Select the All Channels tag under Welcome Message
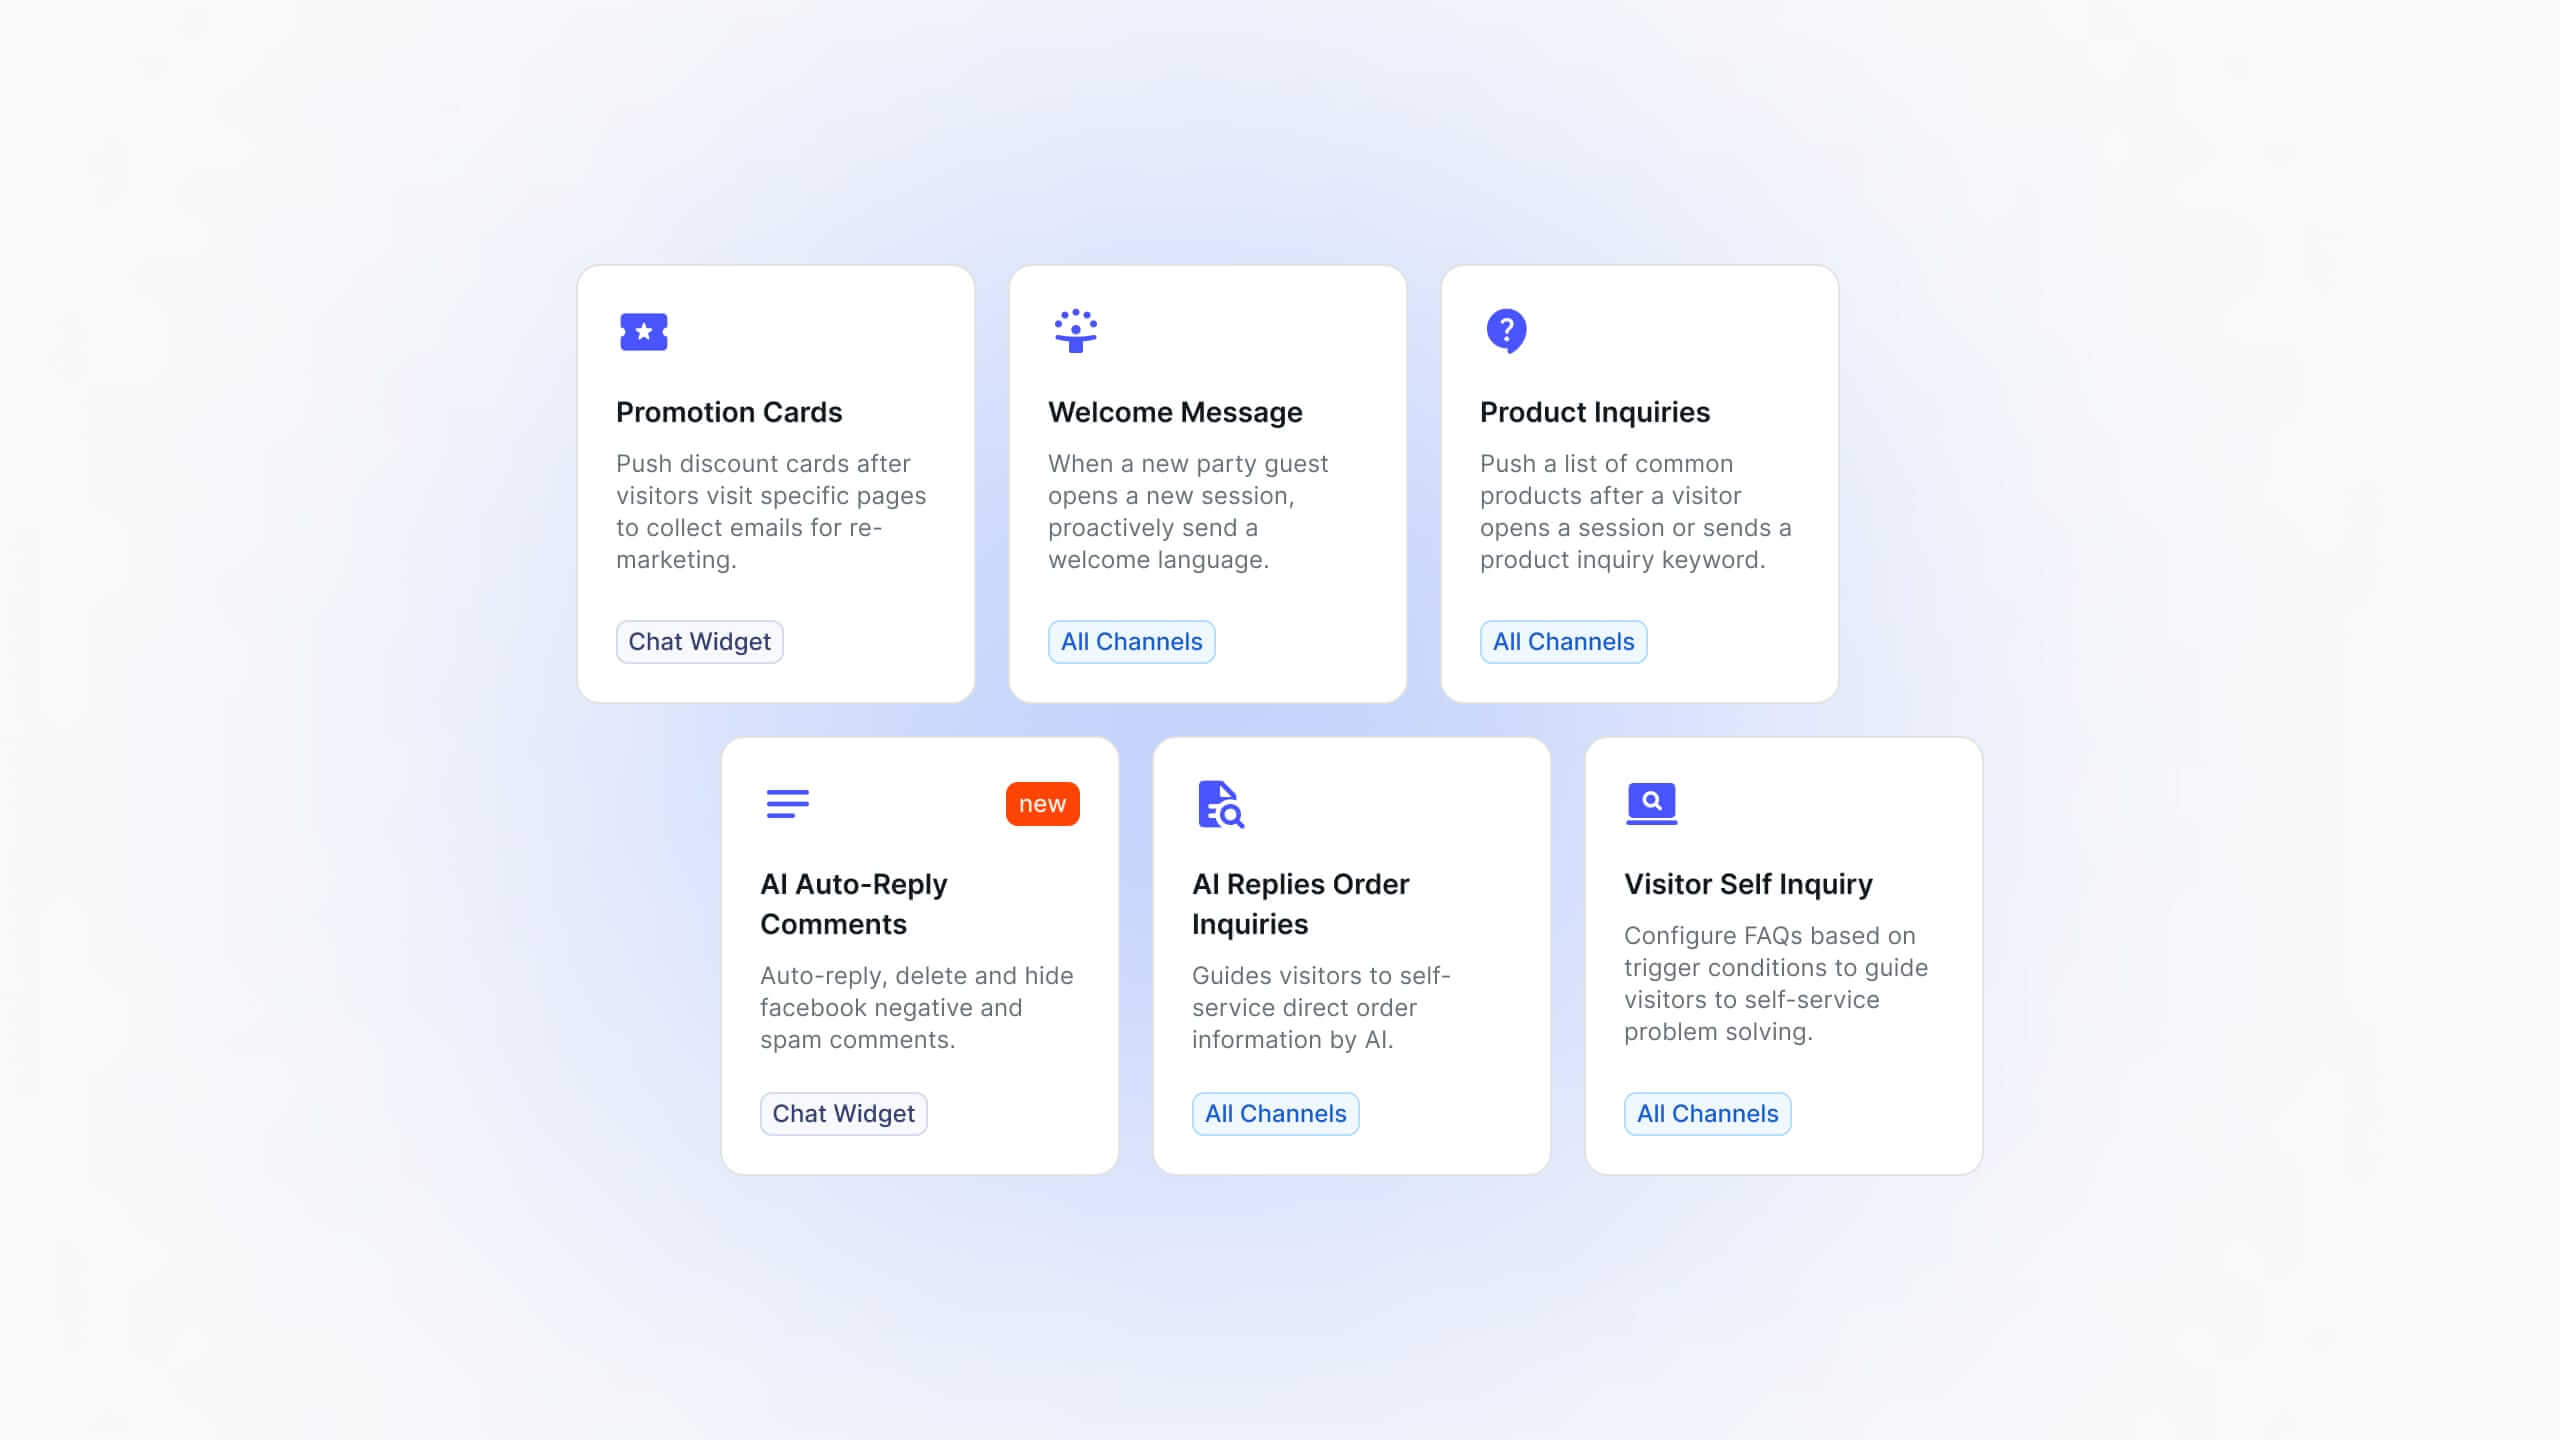The width and height of the screenshot is (2560, 1440). click(x=1132, y=642)
